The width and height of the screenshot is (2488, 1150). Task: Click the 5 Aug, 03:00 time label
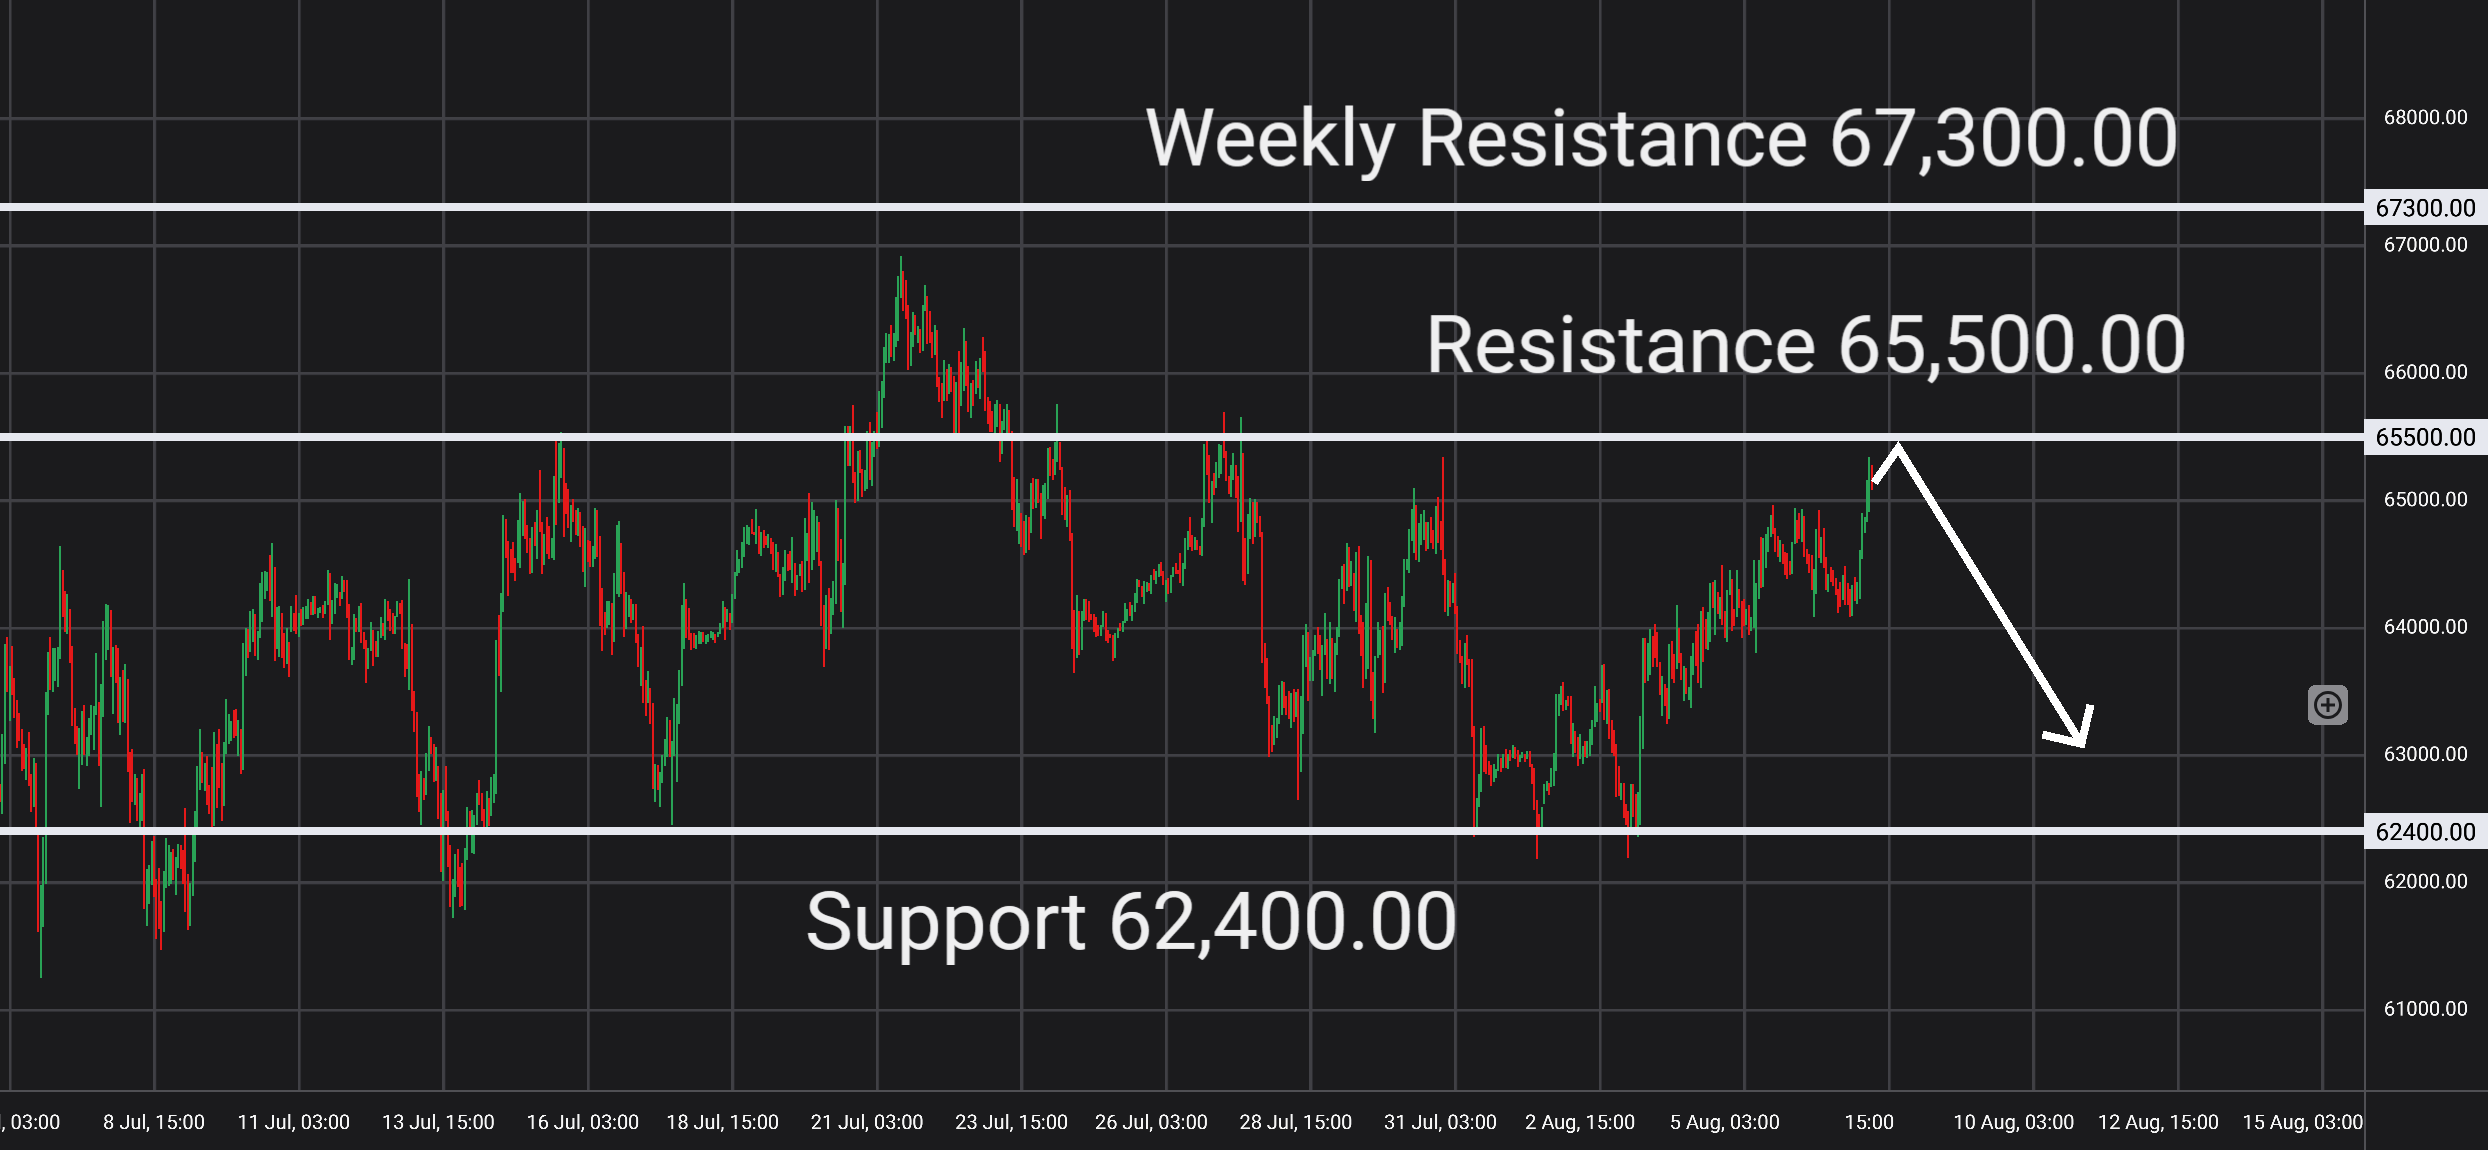pyautogui.click(x=1725, y=1122)
